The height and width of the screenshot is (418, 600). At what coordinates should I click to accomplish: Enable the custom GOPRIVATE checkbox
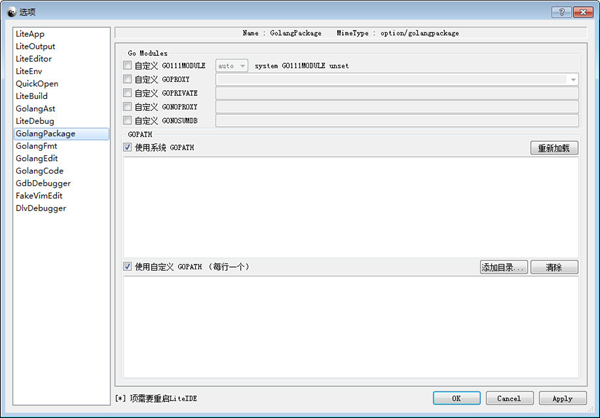point(127,93)
